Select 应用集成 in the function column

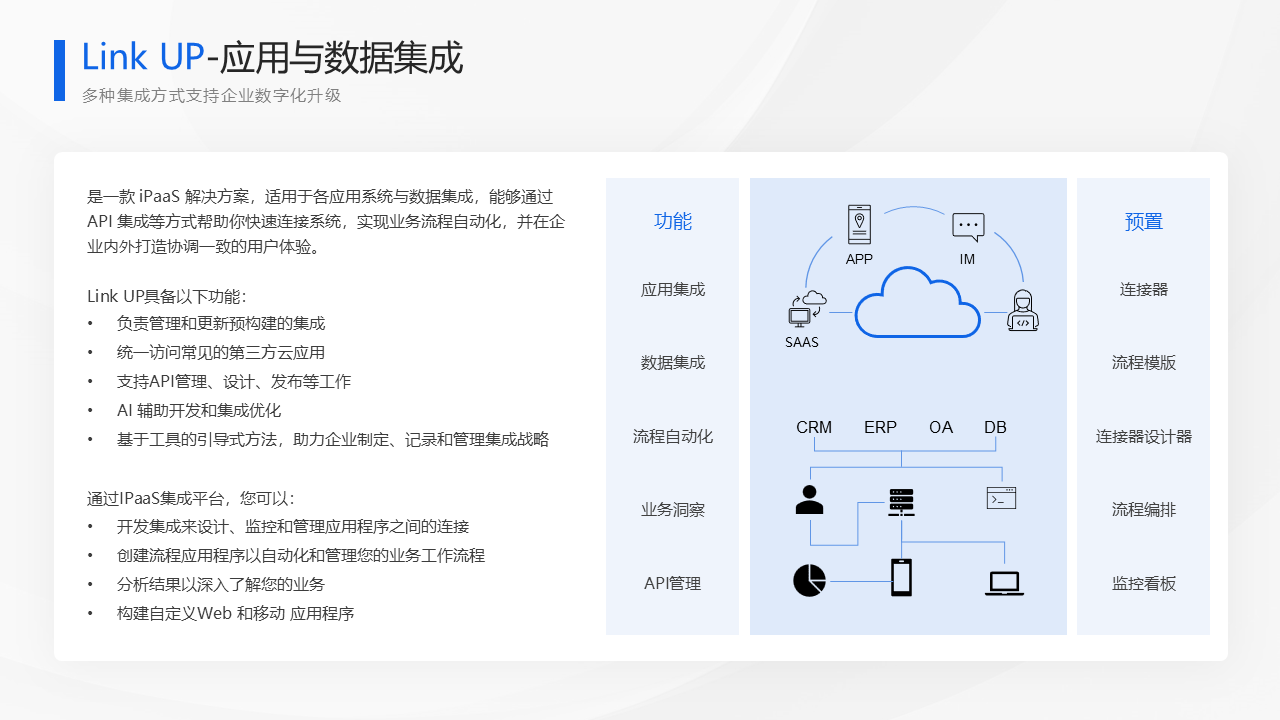pyautogui.click(x=673, y=289)
